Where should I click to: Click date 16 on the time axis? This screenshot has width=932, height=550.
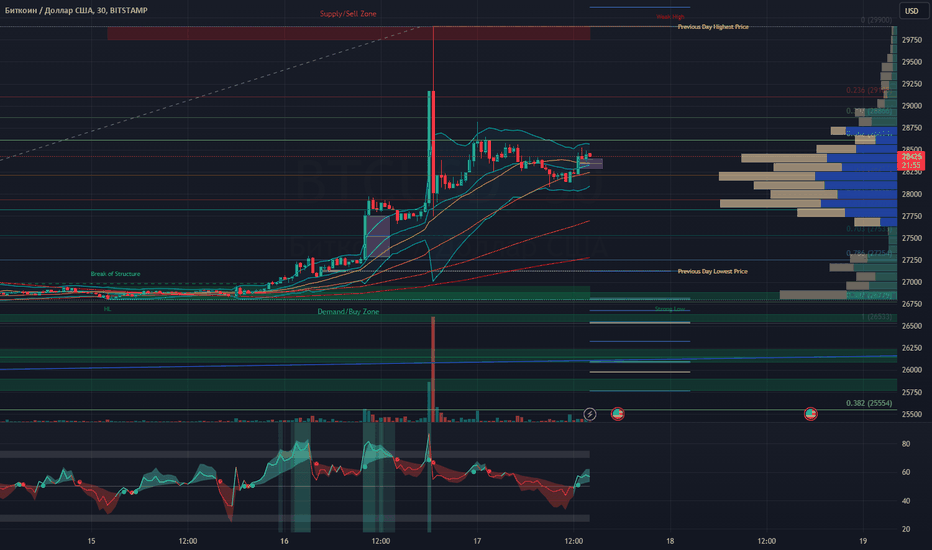coord(284,541)
